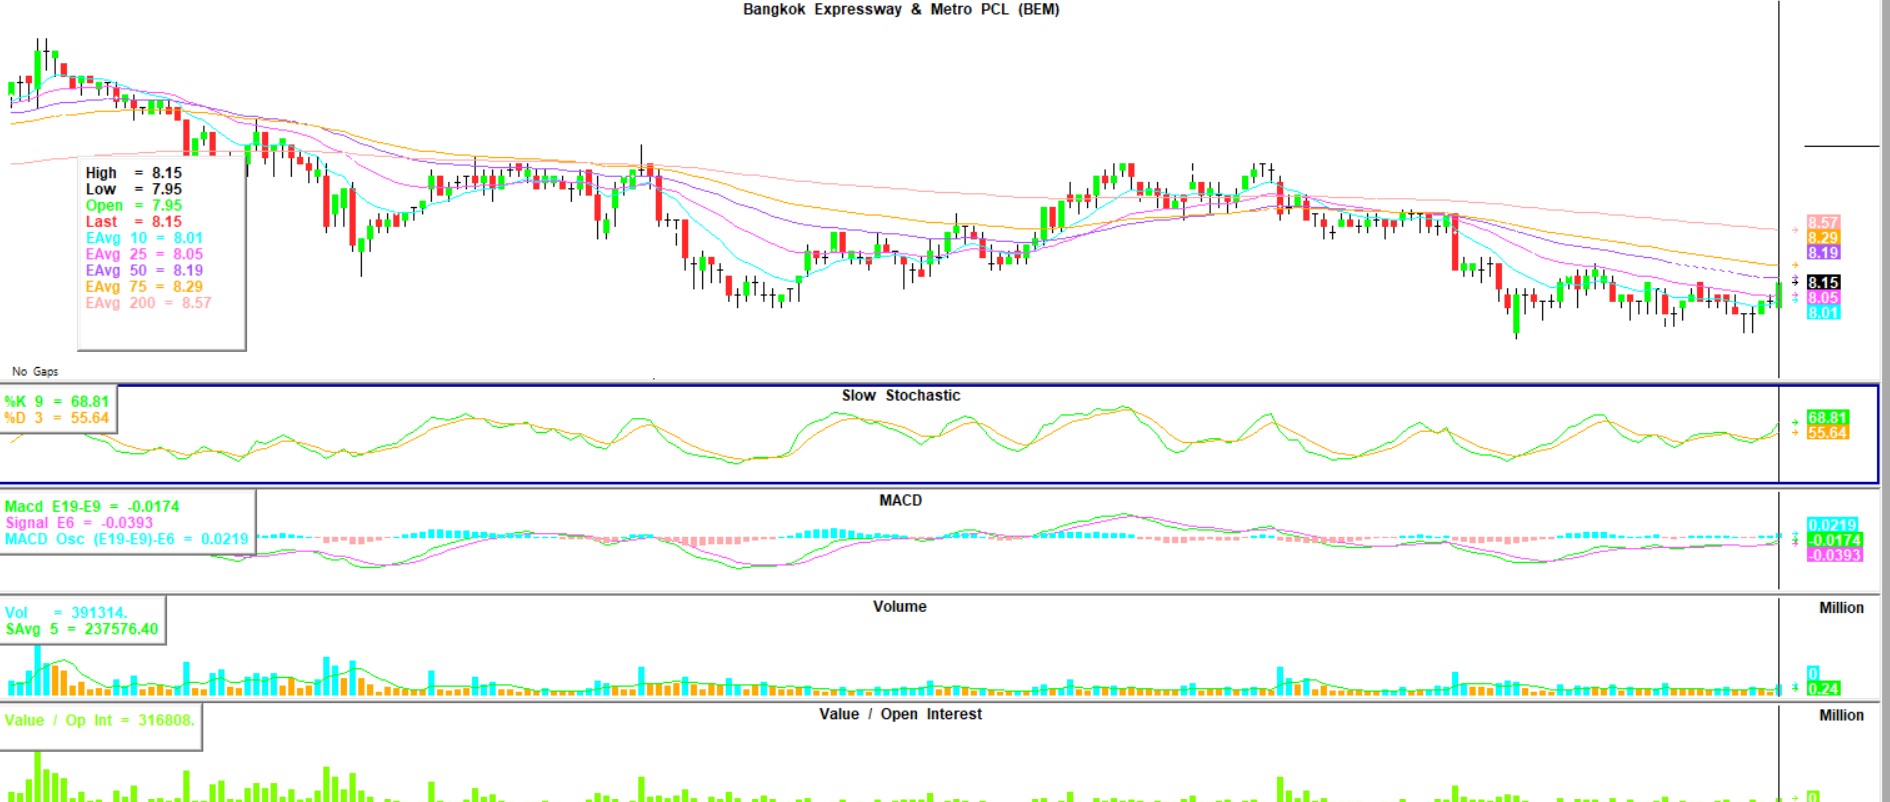Click the EAvg 25 = 8.05 legend entry

(x=144, y=254)
